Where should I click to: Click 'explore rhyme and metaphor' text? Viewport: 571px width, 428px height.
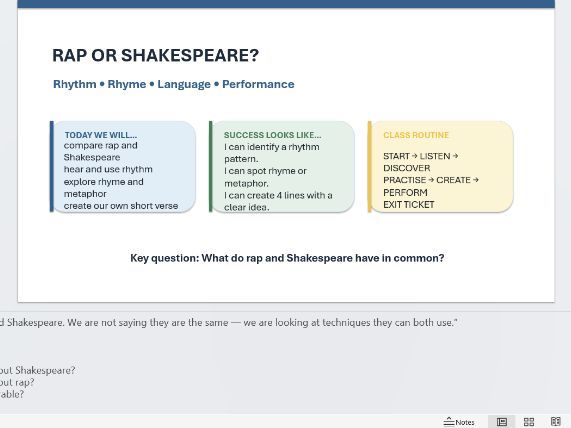pos(103,188)
